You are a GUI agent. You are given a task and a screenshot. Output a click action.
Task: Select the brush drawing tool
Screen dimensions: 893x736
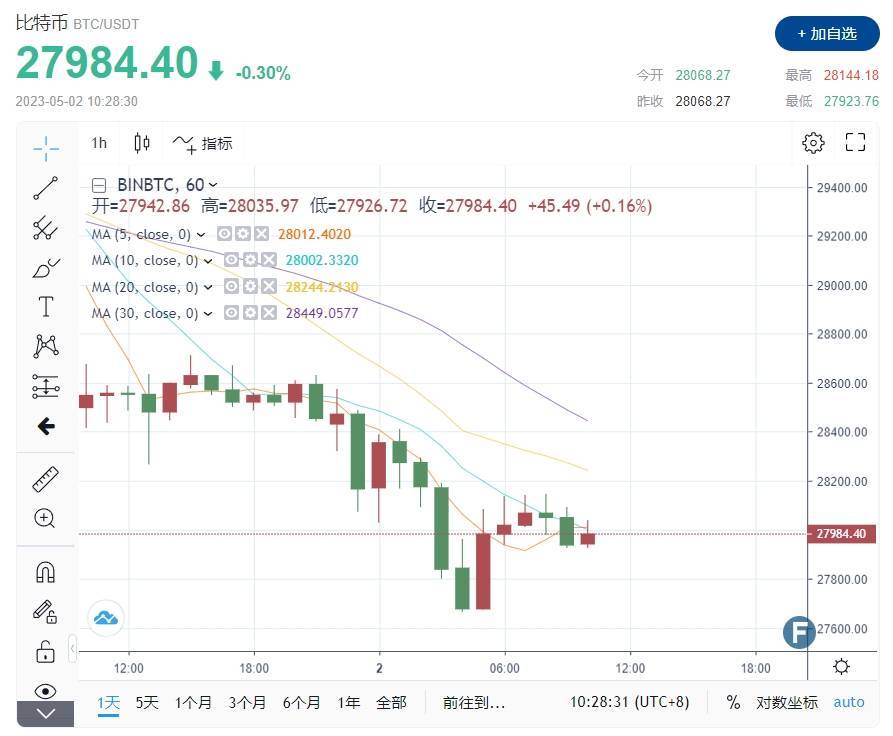[46, 268]
